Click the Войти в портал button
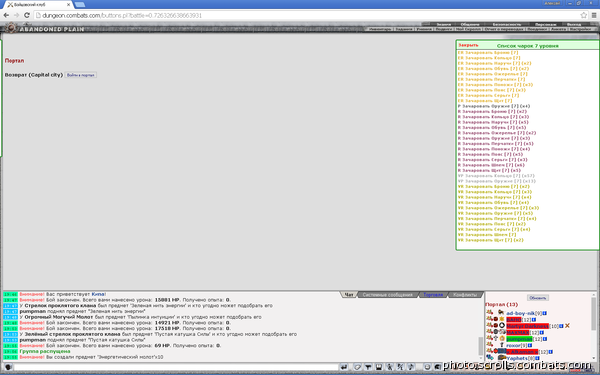This screenshot has width=600, height=375. coord(81,75)
